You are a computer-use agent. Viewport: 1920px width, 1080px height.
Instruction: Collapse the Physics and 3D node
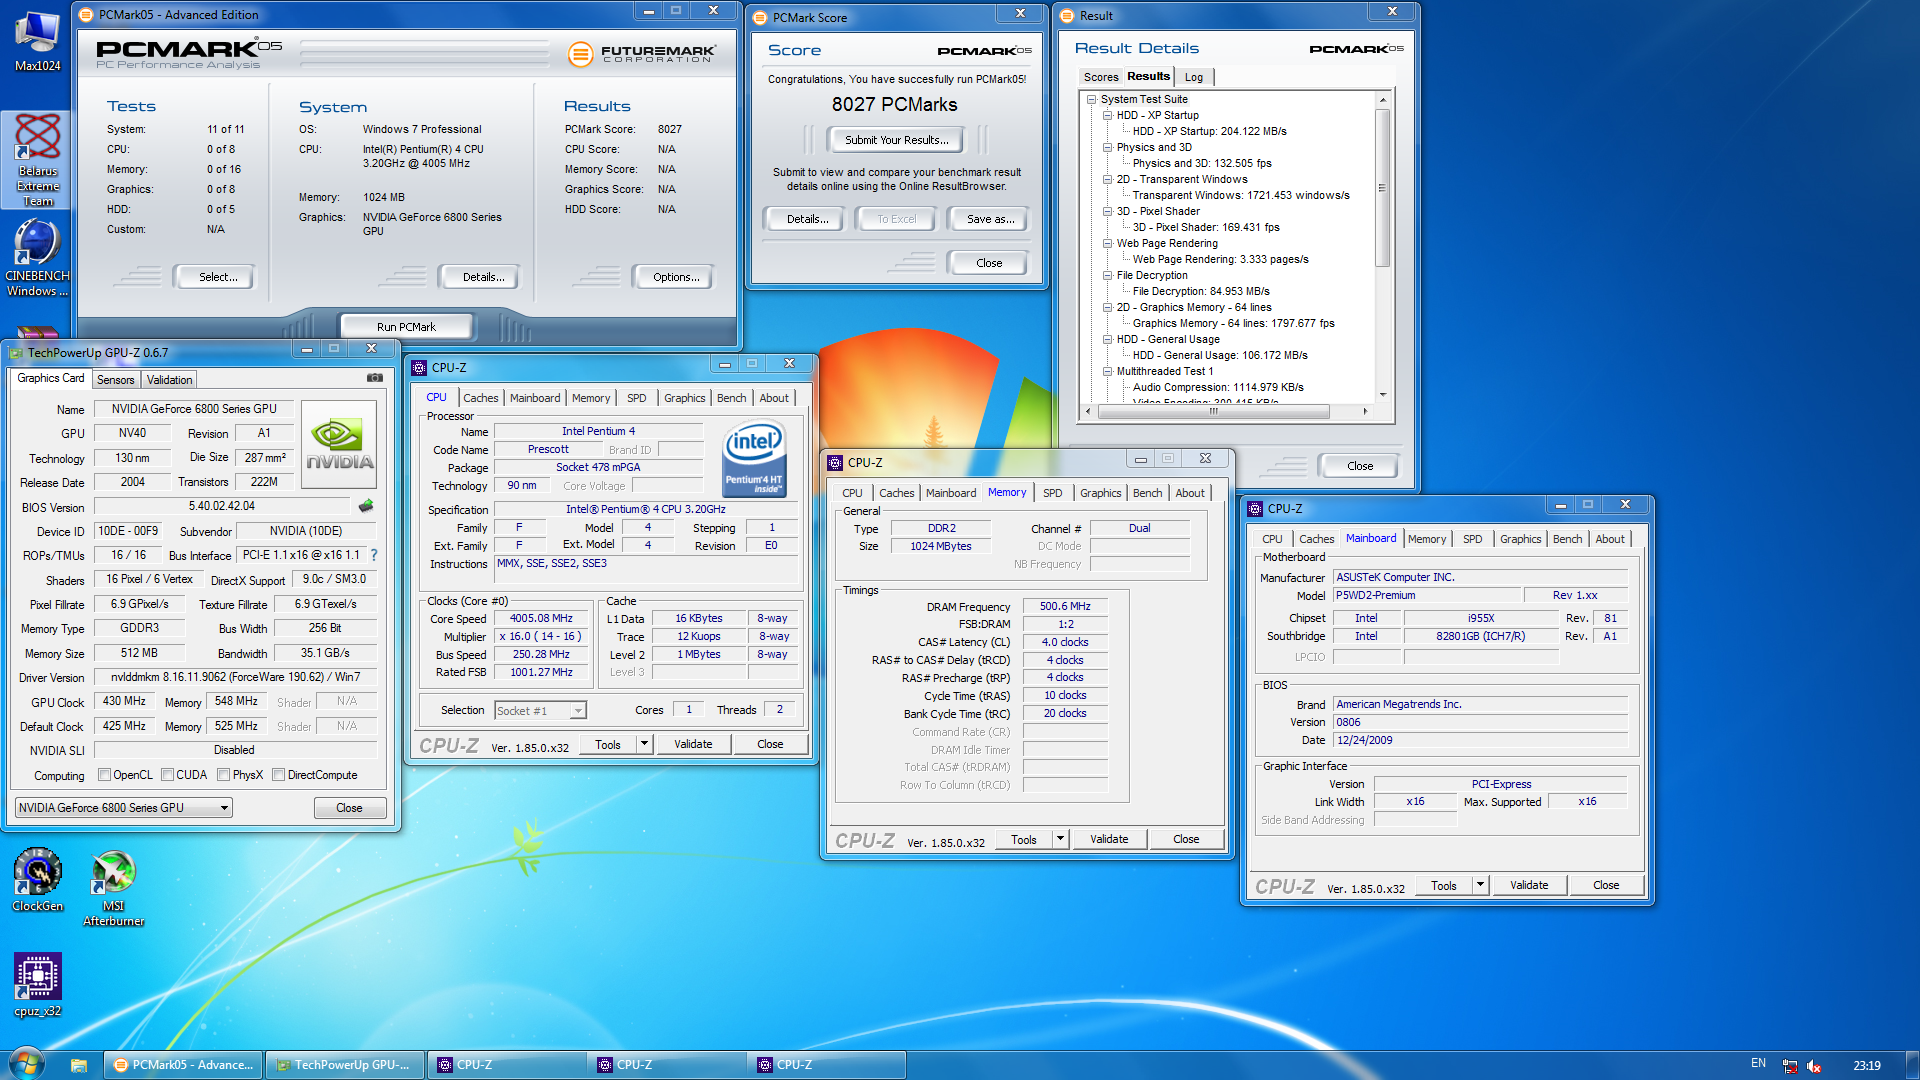(x=1107, y=148)
